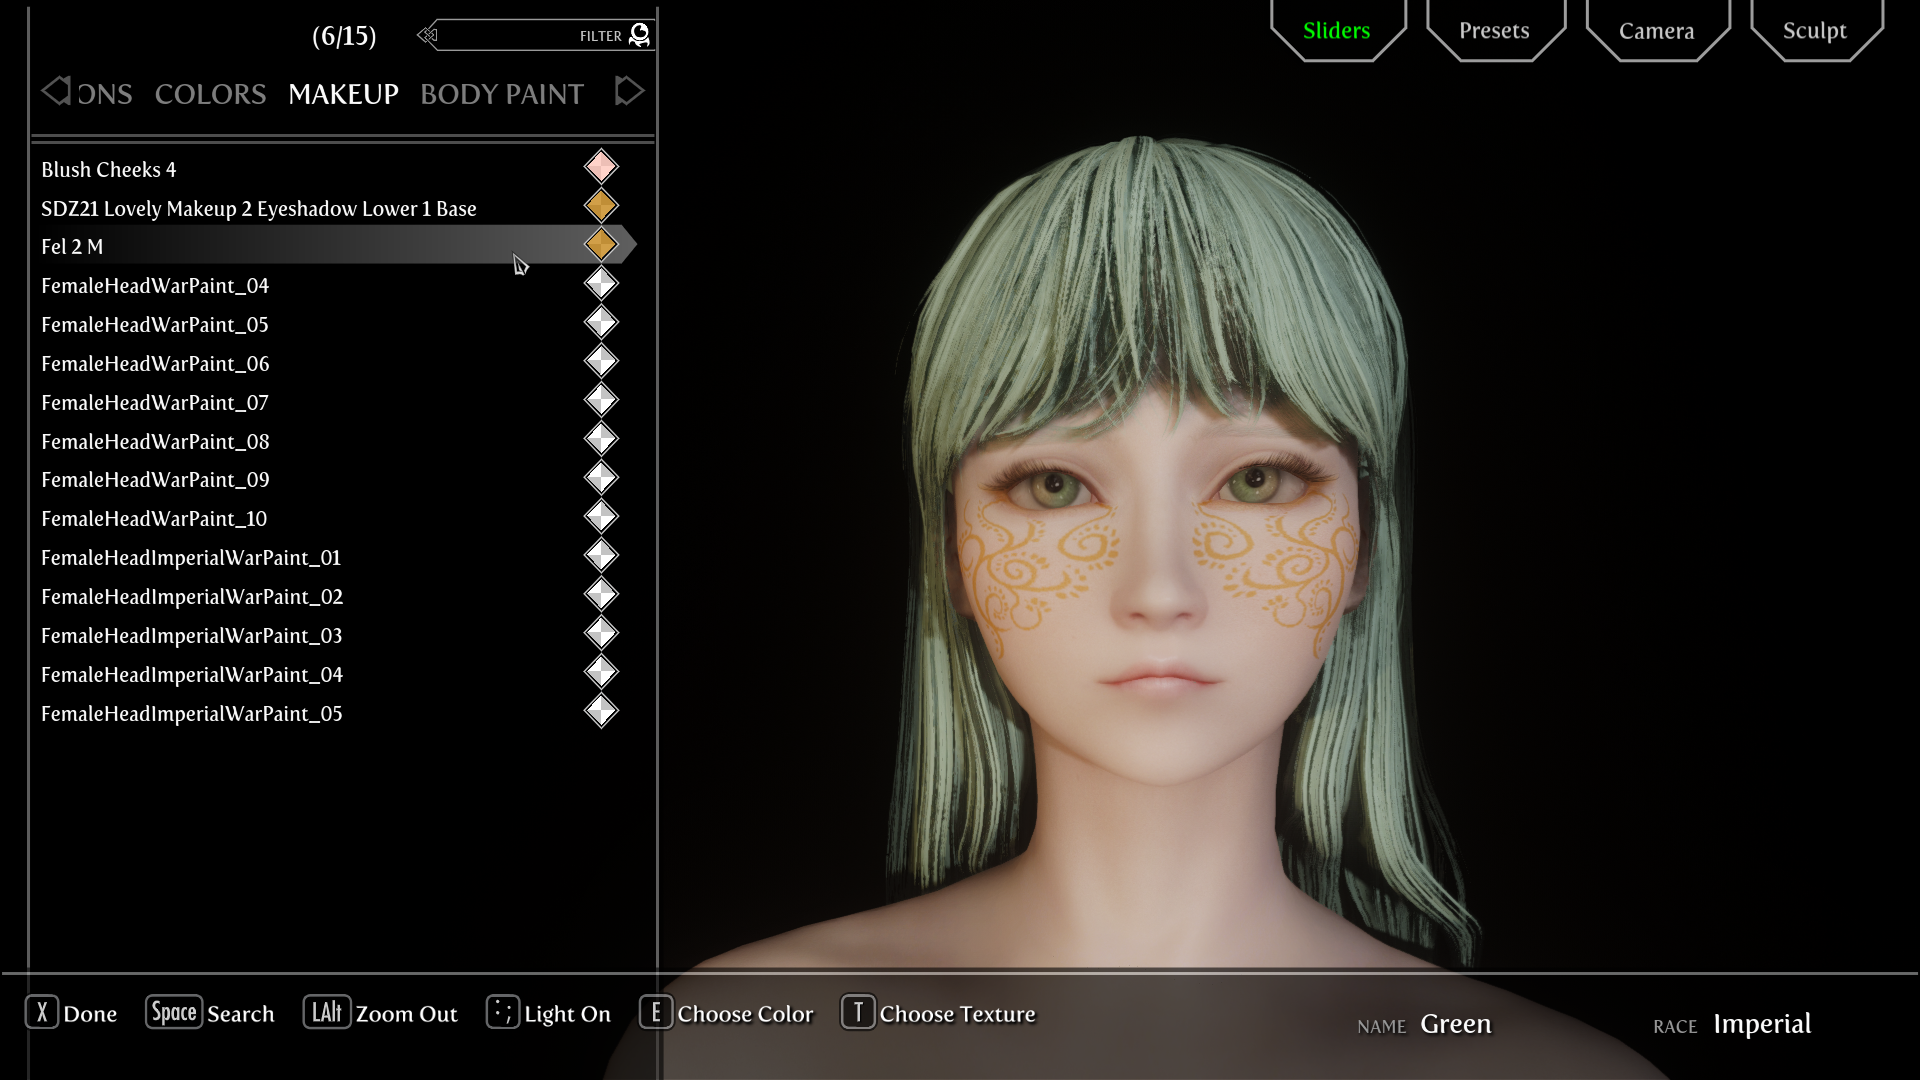Click the LAlt Zoom Out key icon

(x=326, y=1013)
